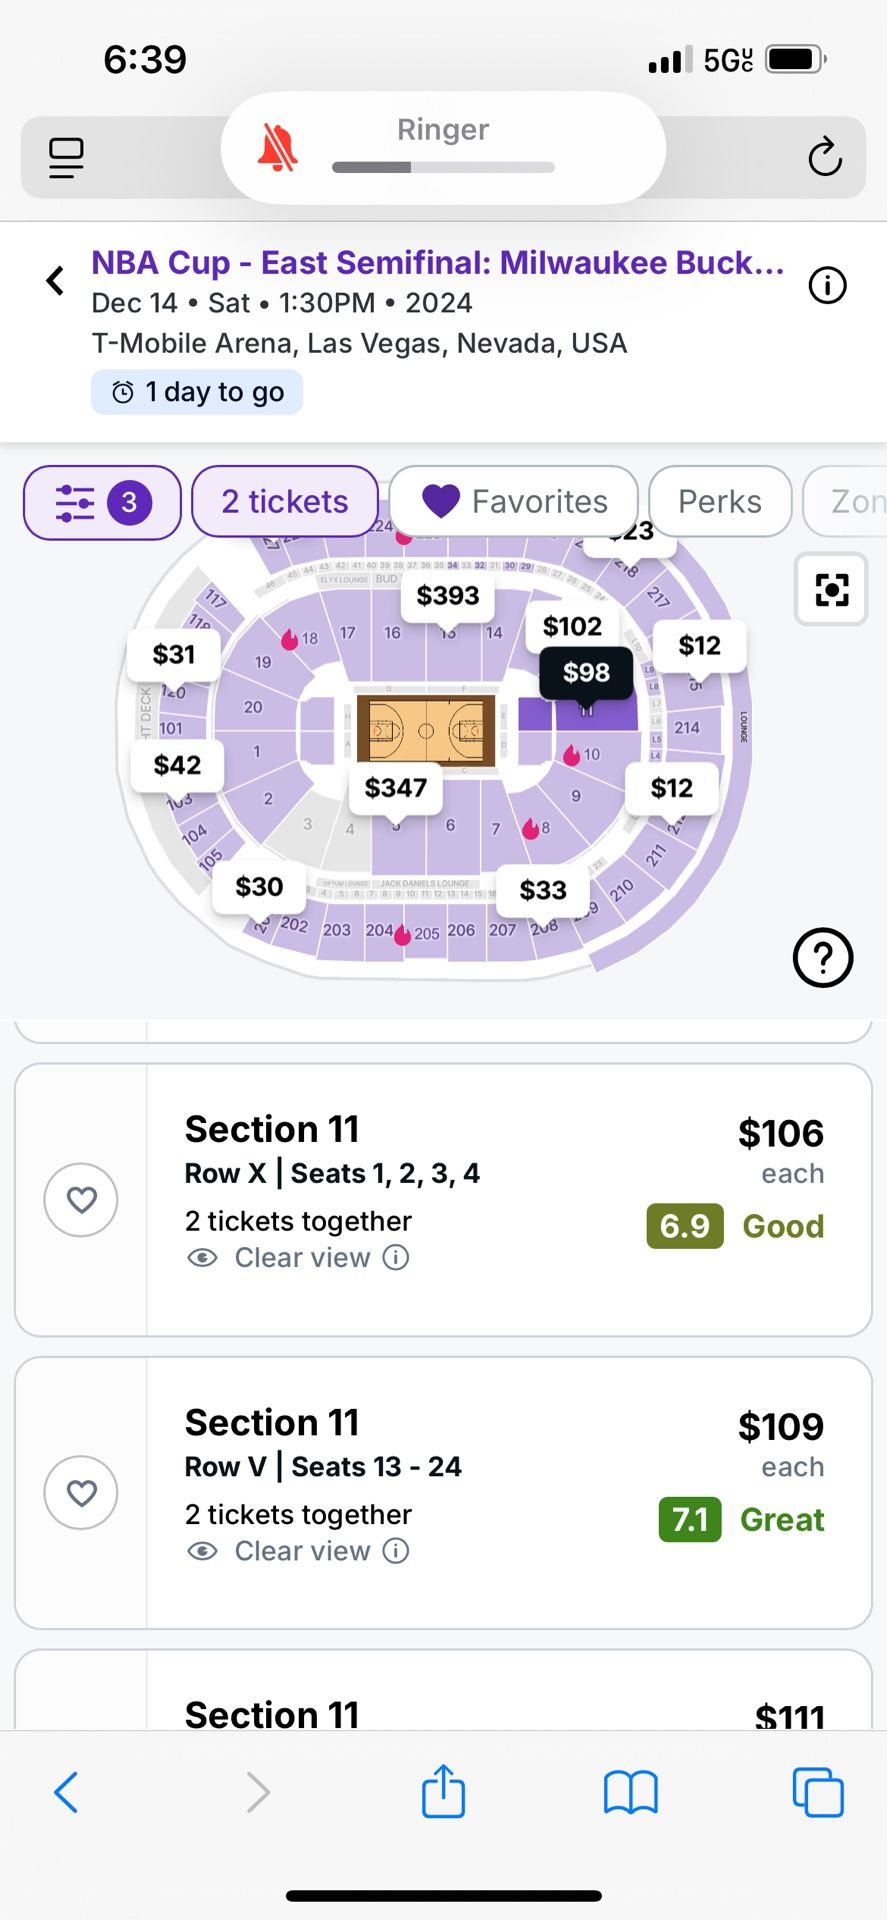Favorite the Section 11 Row X listing
This screenshot has height=1920, width=887.
tap(81, 1199)
